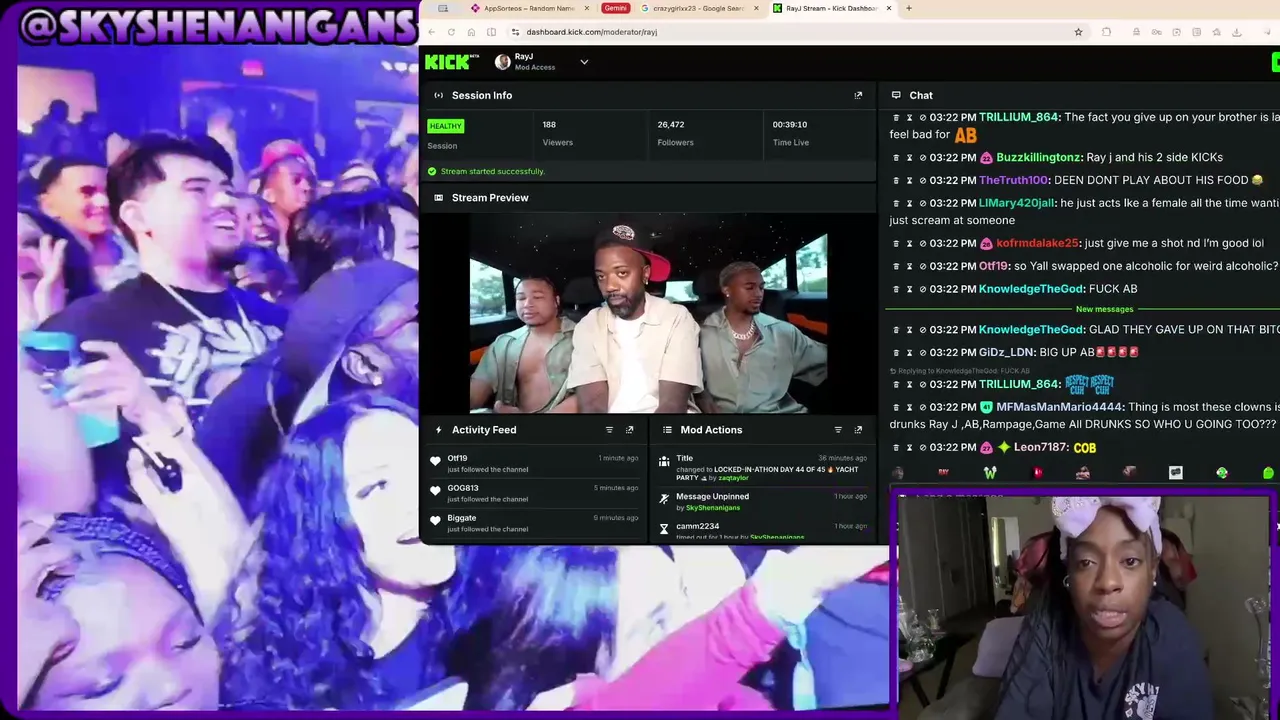Pop out the Session Info panel

click(x=858, y=96)
